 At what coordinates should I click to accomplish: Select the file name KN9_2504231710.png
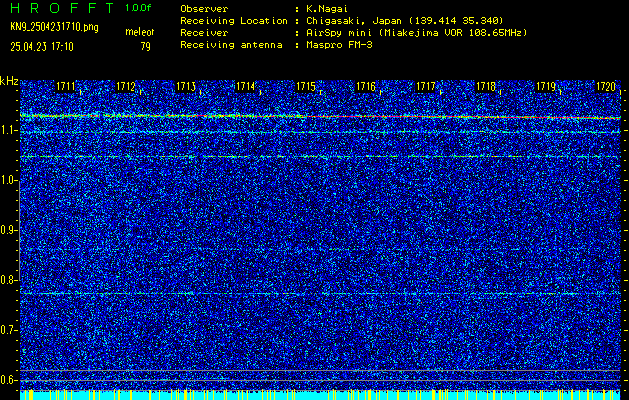(54, 27)
